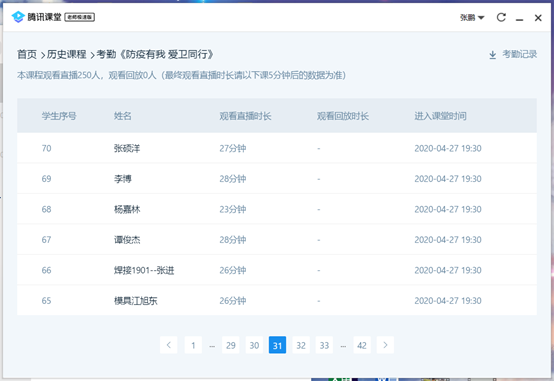Click the 观看直播时长 column header
554x381 pixels.
click(x=245, y=116)
